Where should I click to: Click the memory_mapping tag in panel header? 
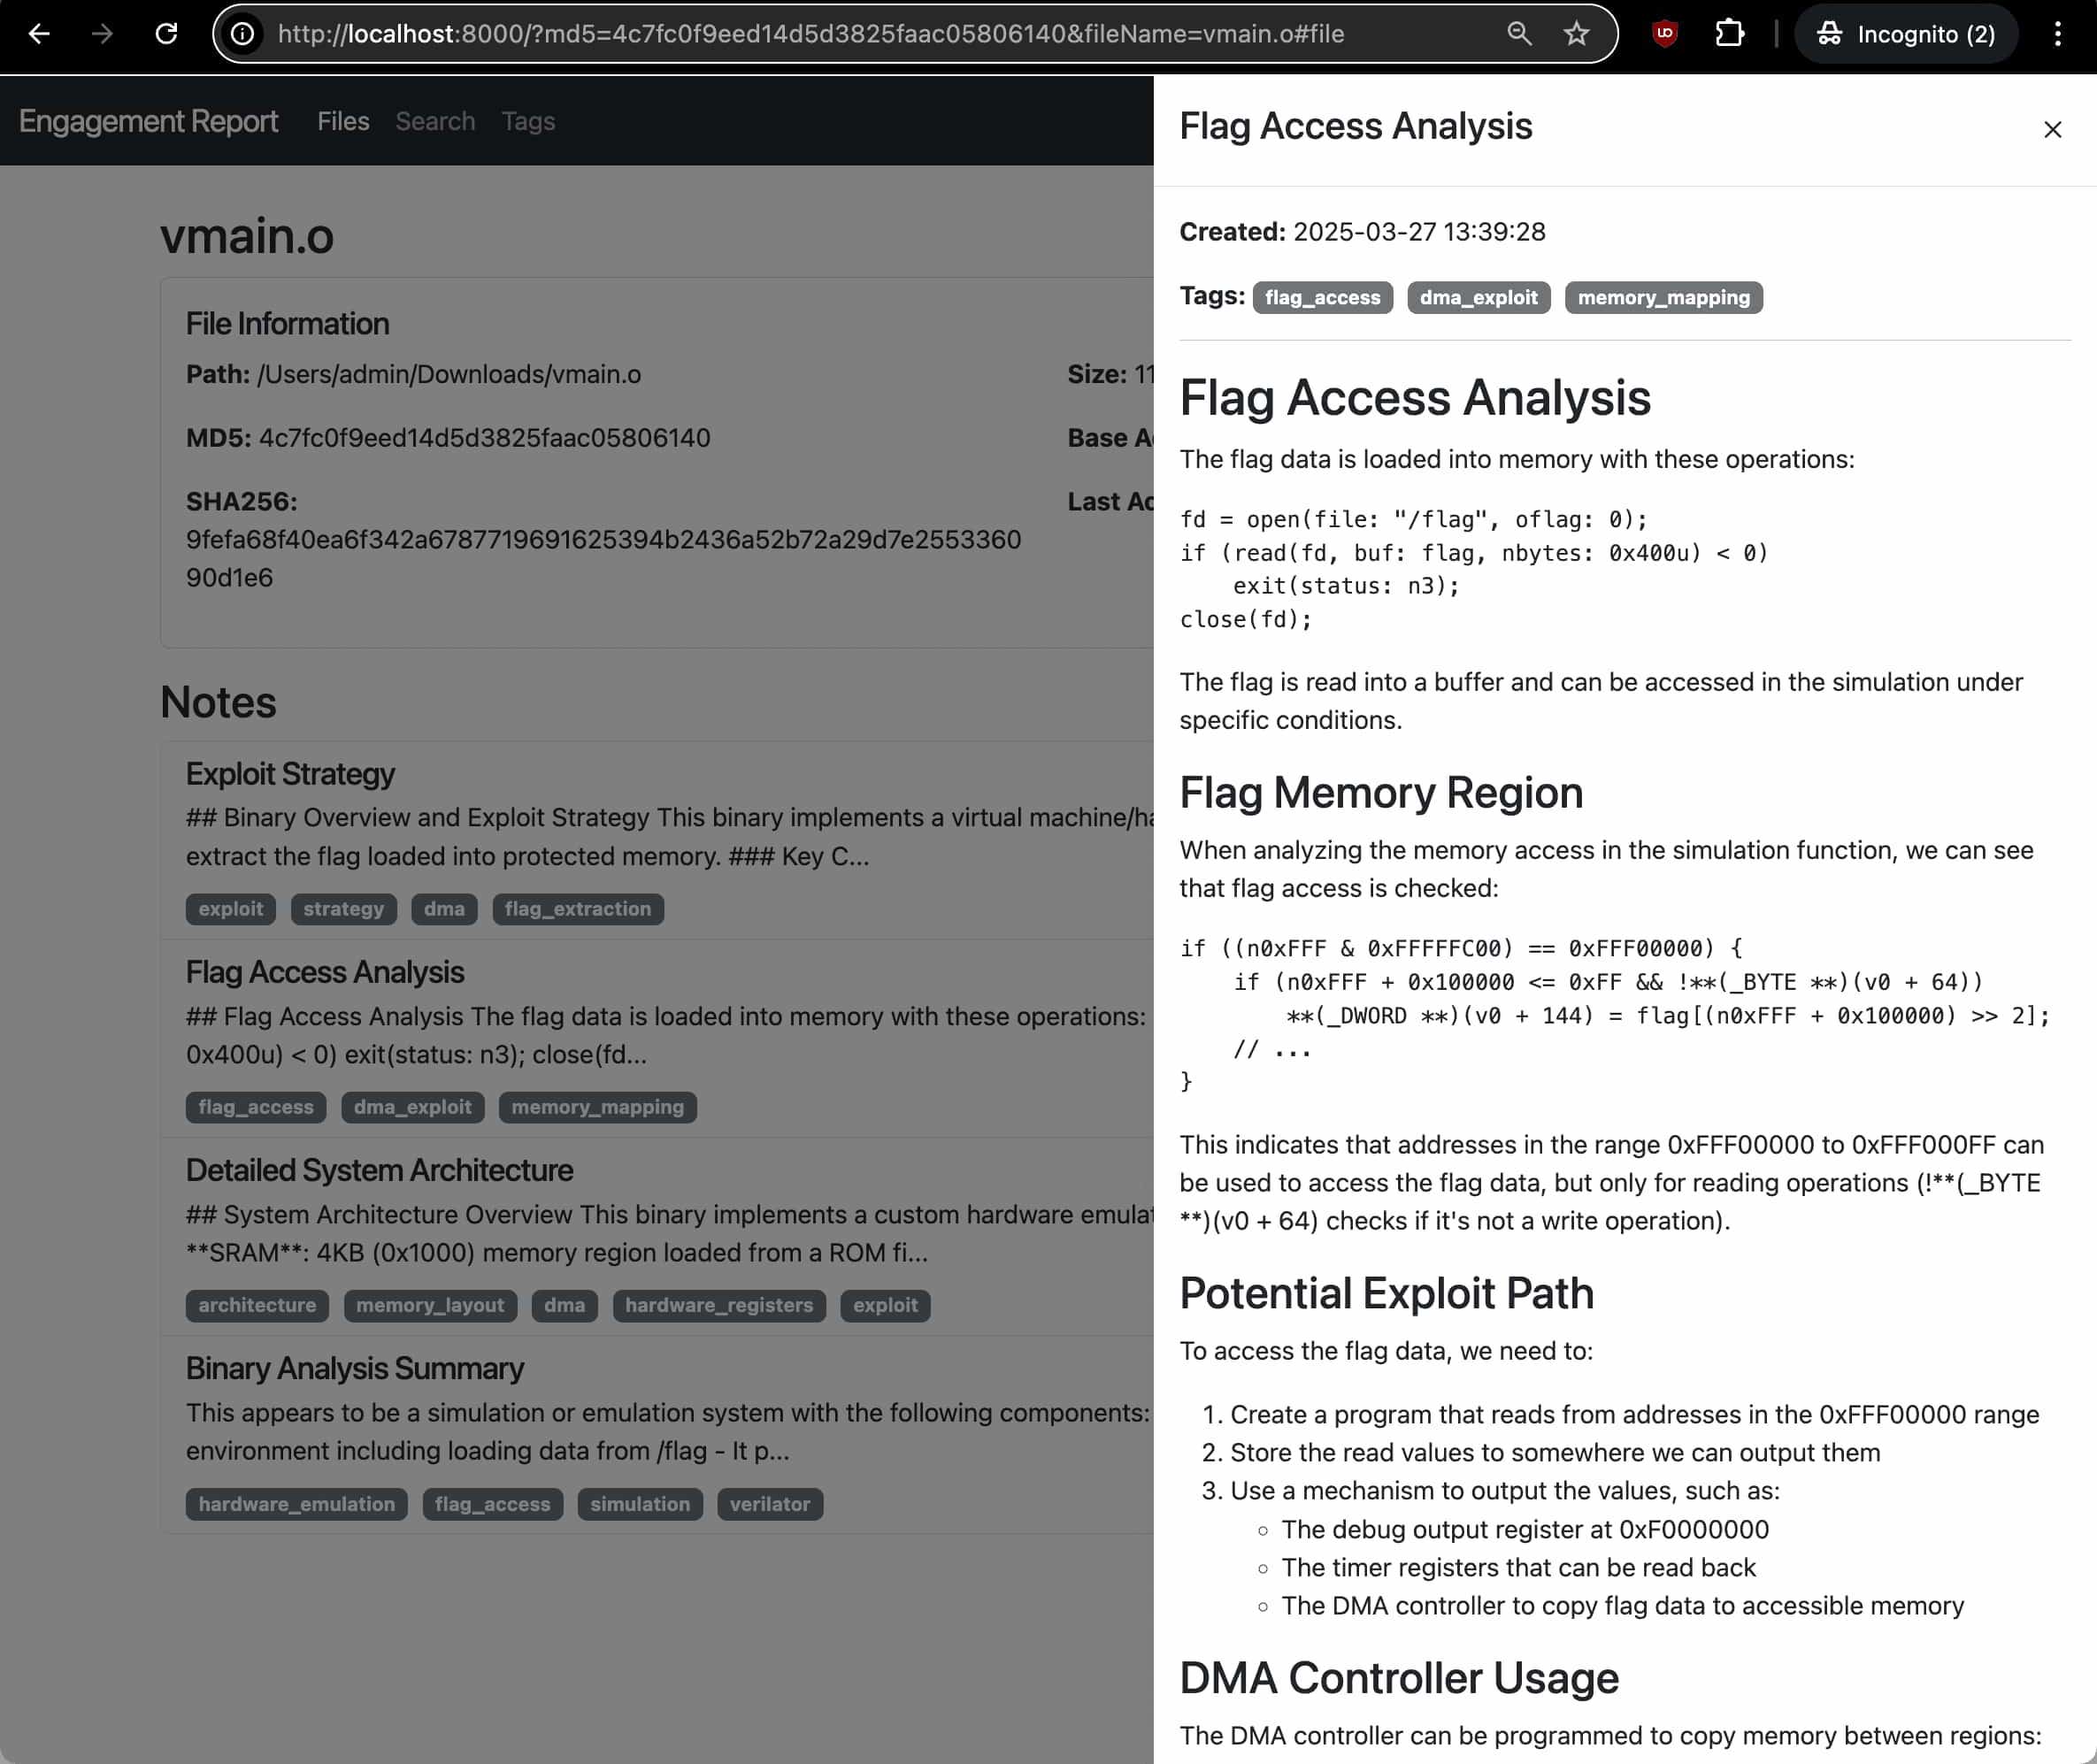1663,297
